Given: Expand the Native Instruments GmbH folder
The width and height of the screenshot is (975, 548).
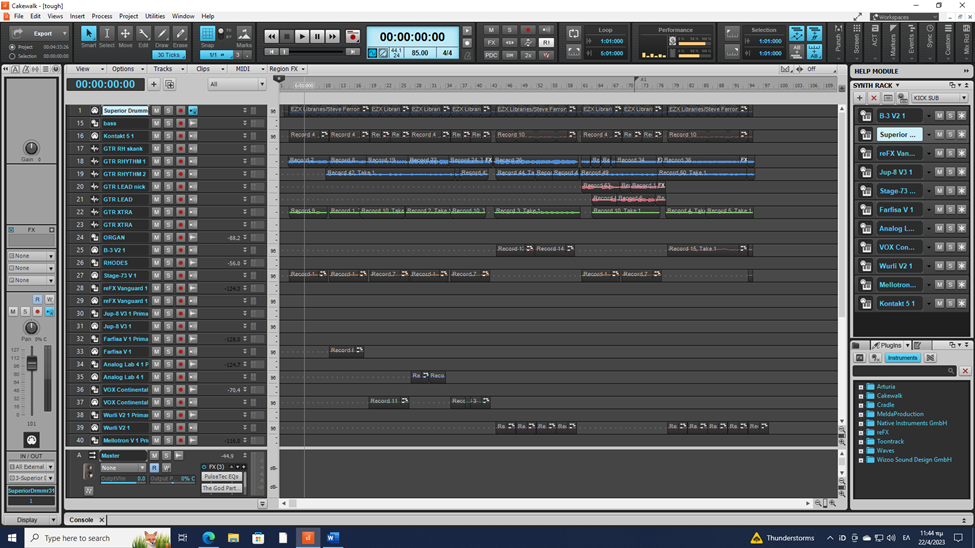Looking at the screenshot, I should click(x=861, y=424).
